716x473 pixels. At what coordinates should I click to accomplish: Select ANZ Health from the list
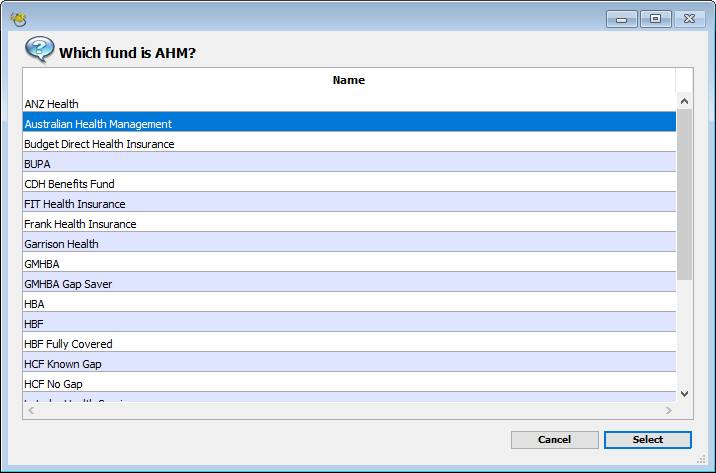click(x=52, y=104)
